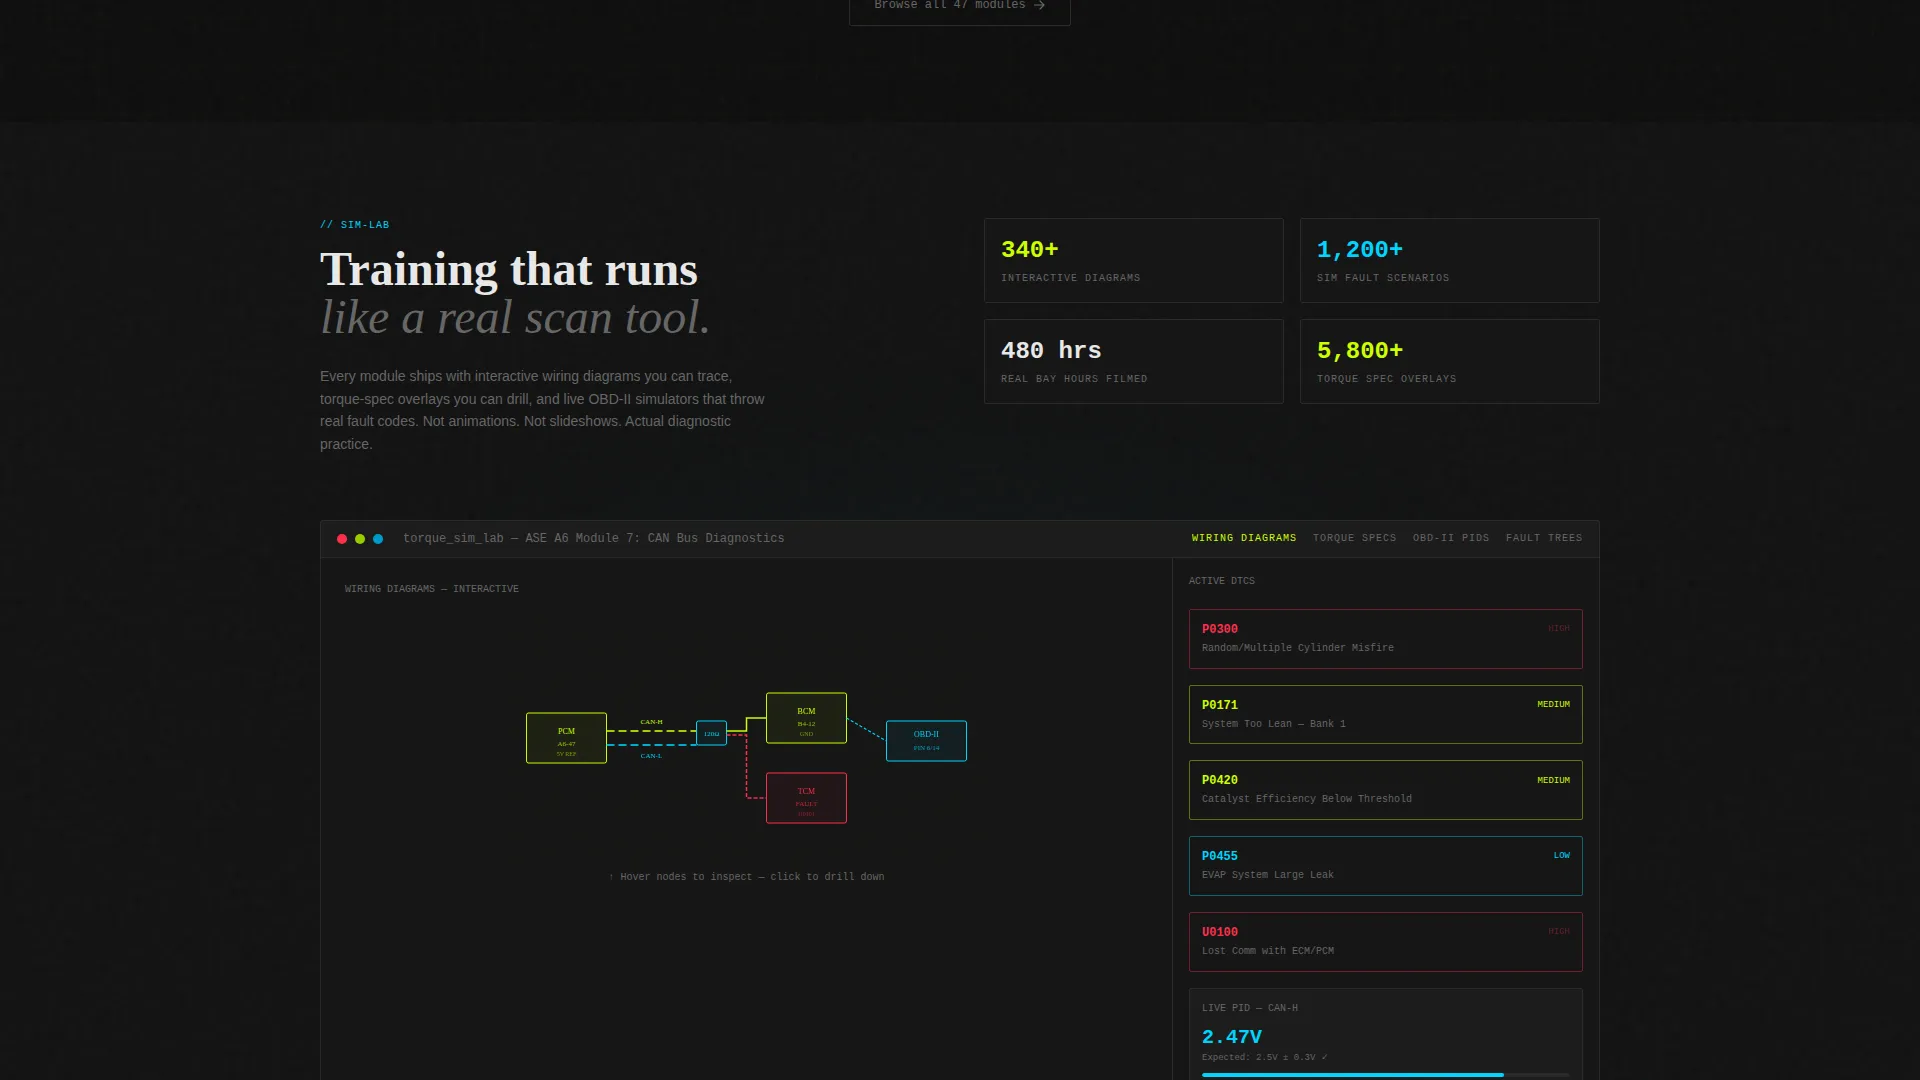Image resolution: width=1920 pixels, height=1080 pixels.
Task: Select the P0455 EVAP leak entry
Action: tap(1386, 866)
